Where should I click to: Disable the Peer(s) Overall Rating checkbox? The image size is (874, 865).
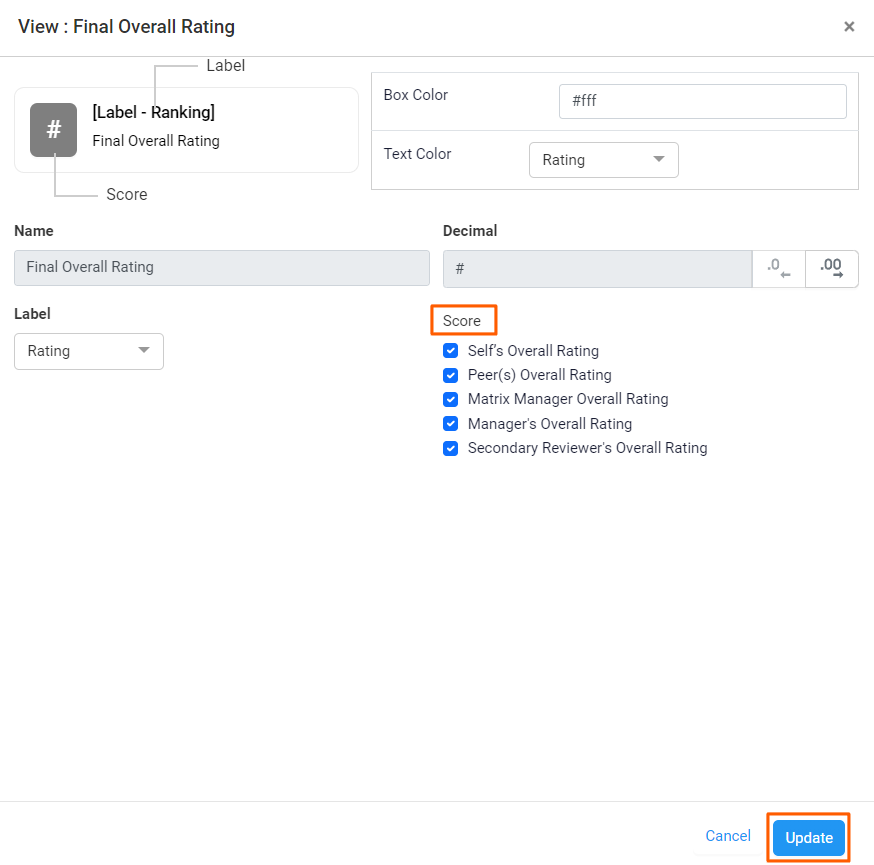point(450,375)
